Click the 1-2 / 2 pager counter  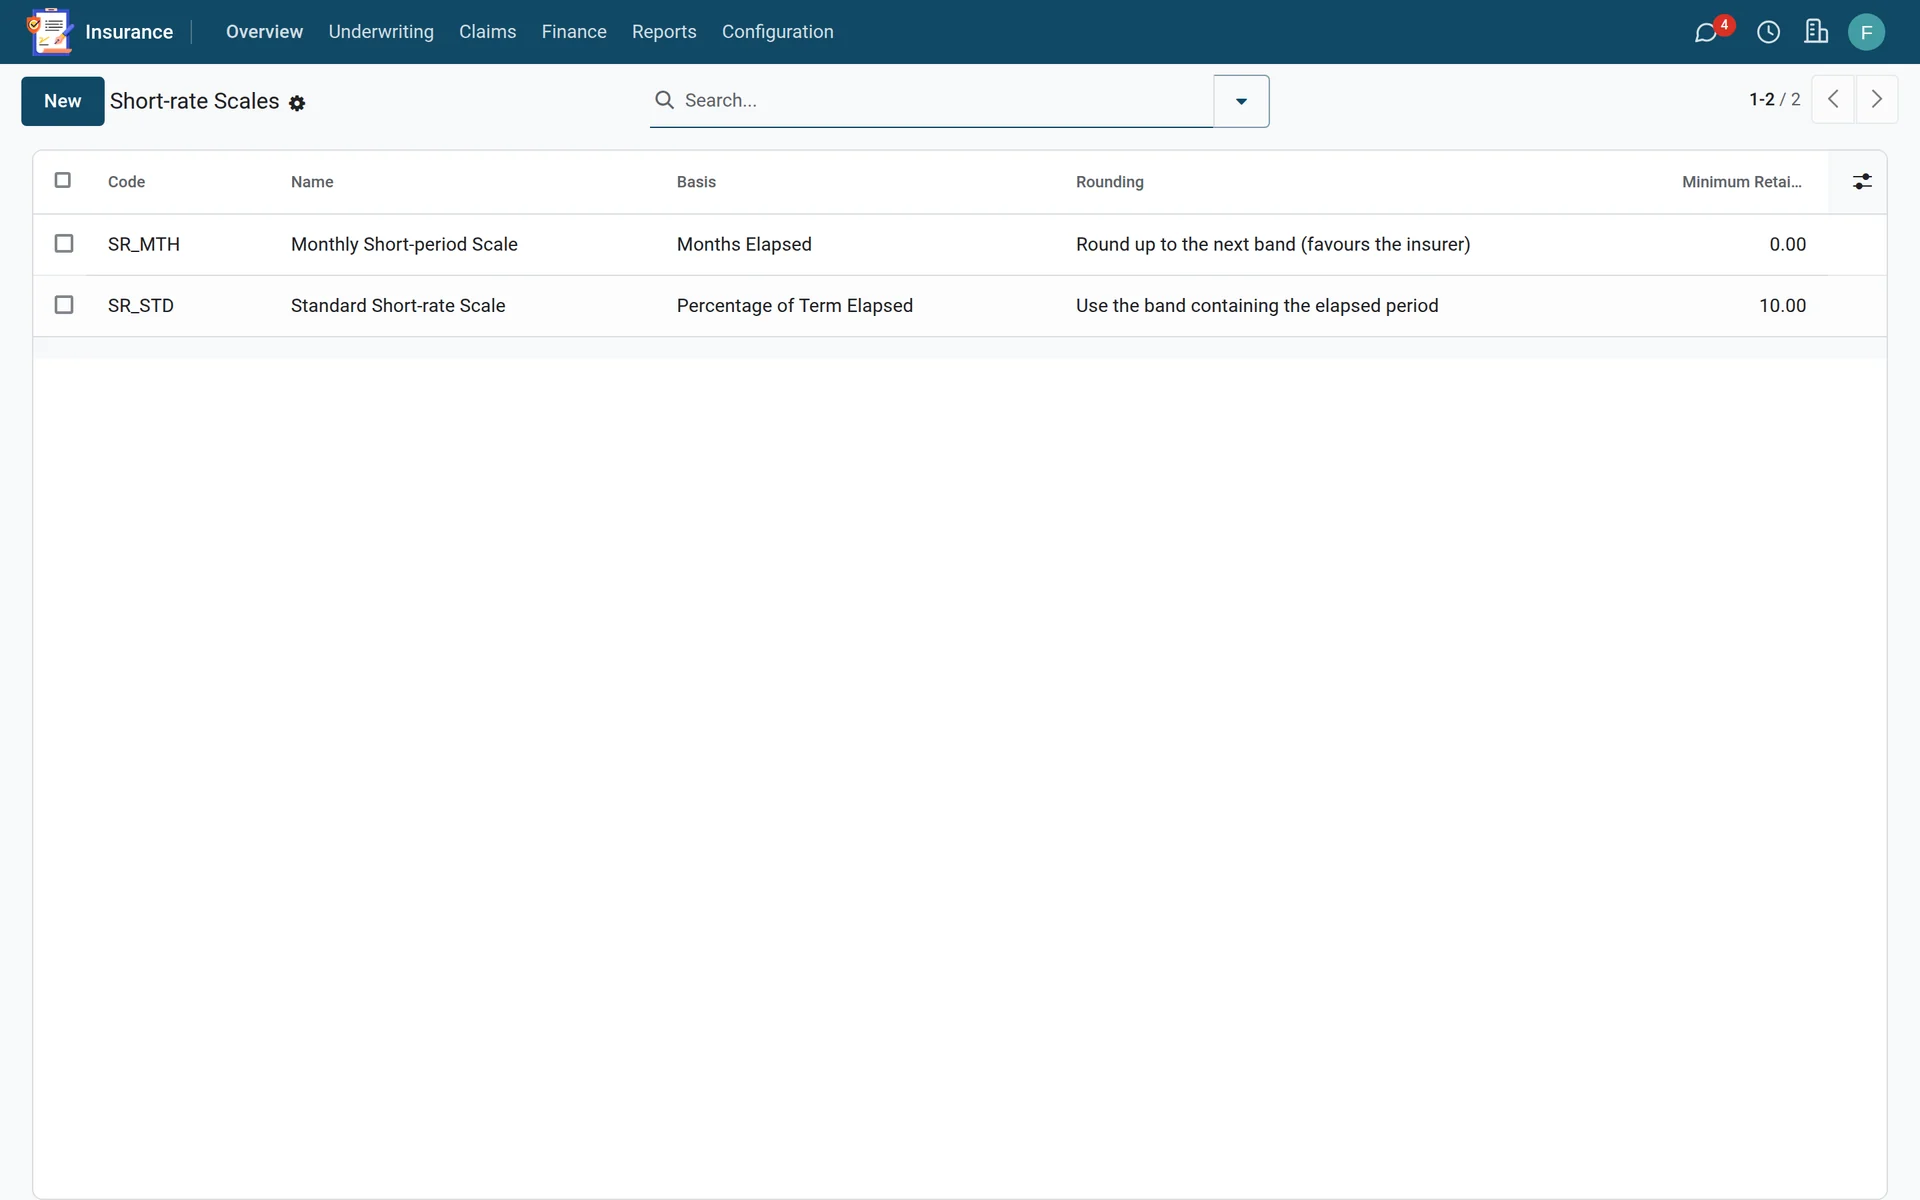click(x=1774, y=99)
